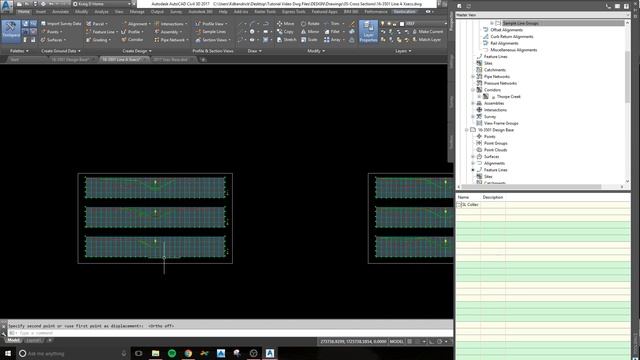Image resolution: width=640 pixels, height=360 pixels.
Task: Toggle layer freeze sun icon
Action: click(x=389, y=24)
